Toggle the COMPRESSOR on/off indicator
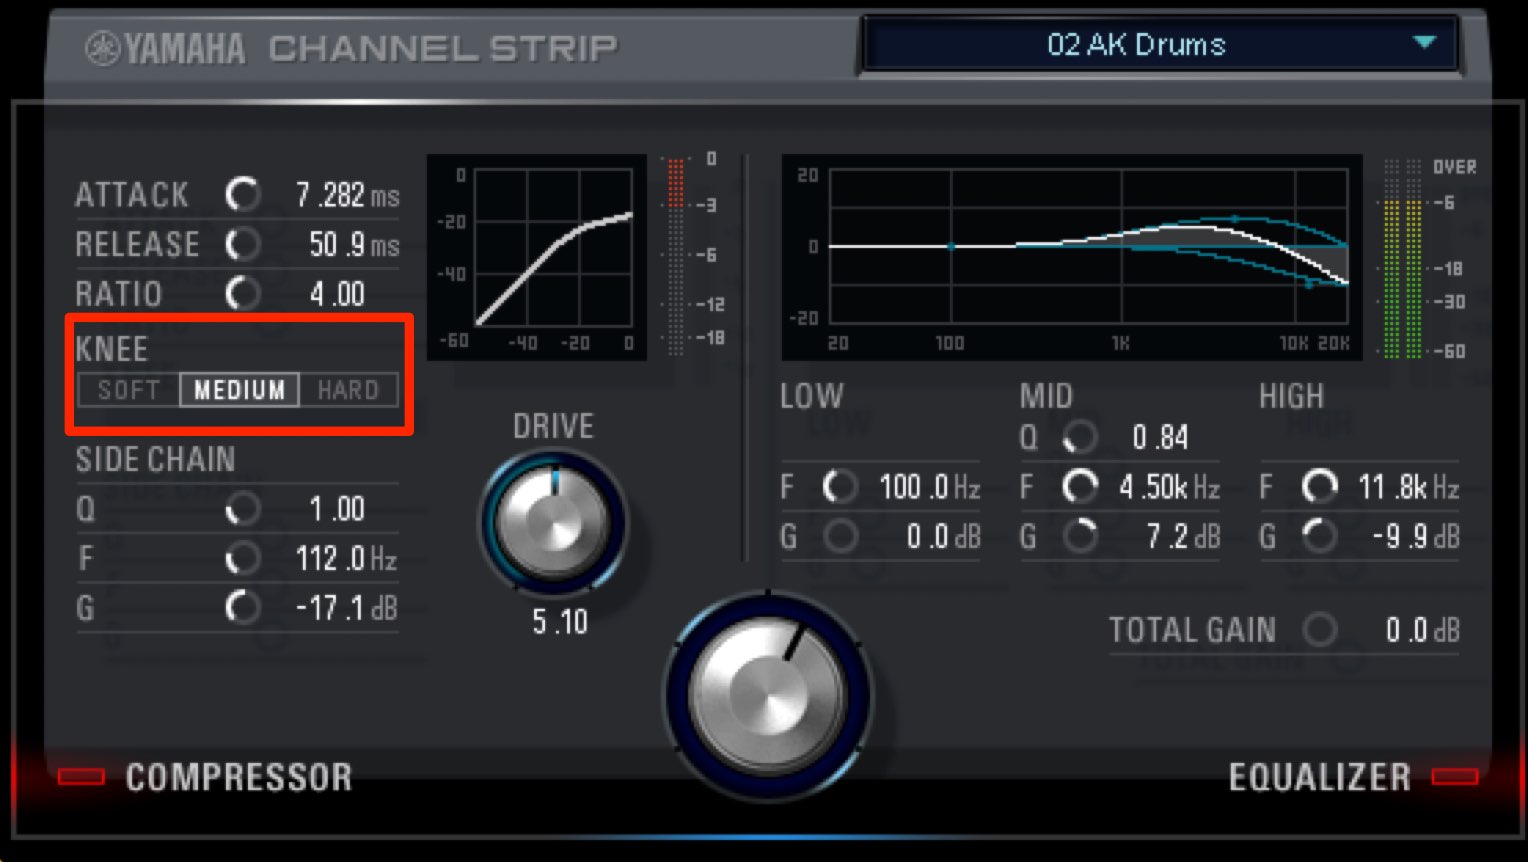The height and width of the screenshot is (862, 1528). point(82,777)
